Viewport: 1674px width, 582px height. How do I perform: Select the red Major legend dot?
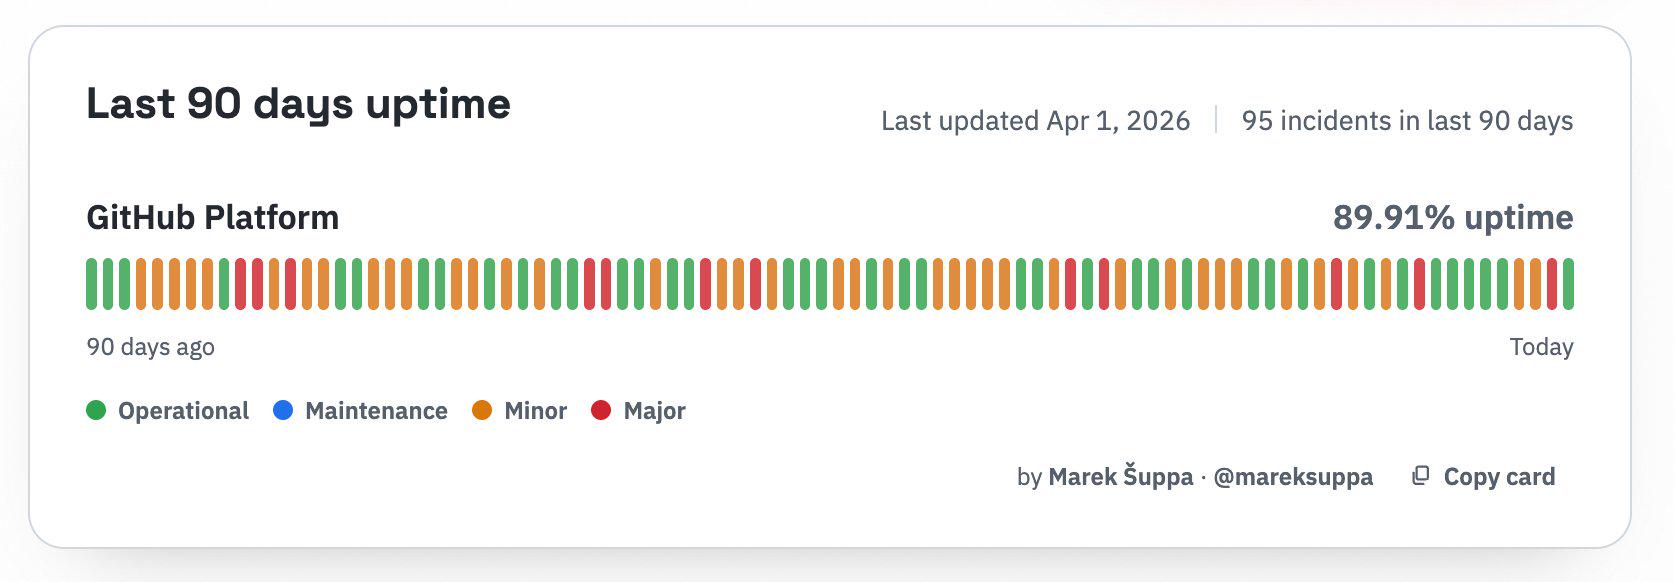[x=601, y=410]
